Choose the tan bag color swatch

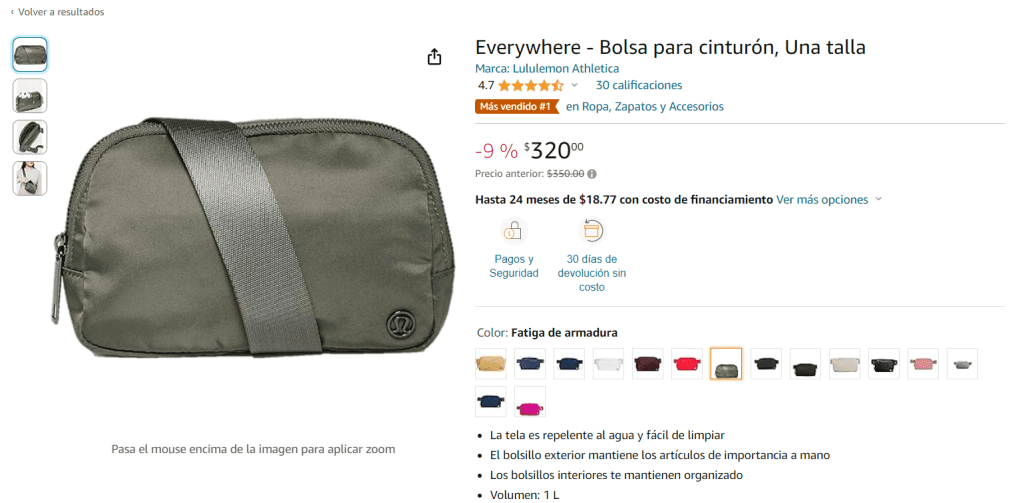click(x=491, y=364)
